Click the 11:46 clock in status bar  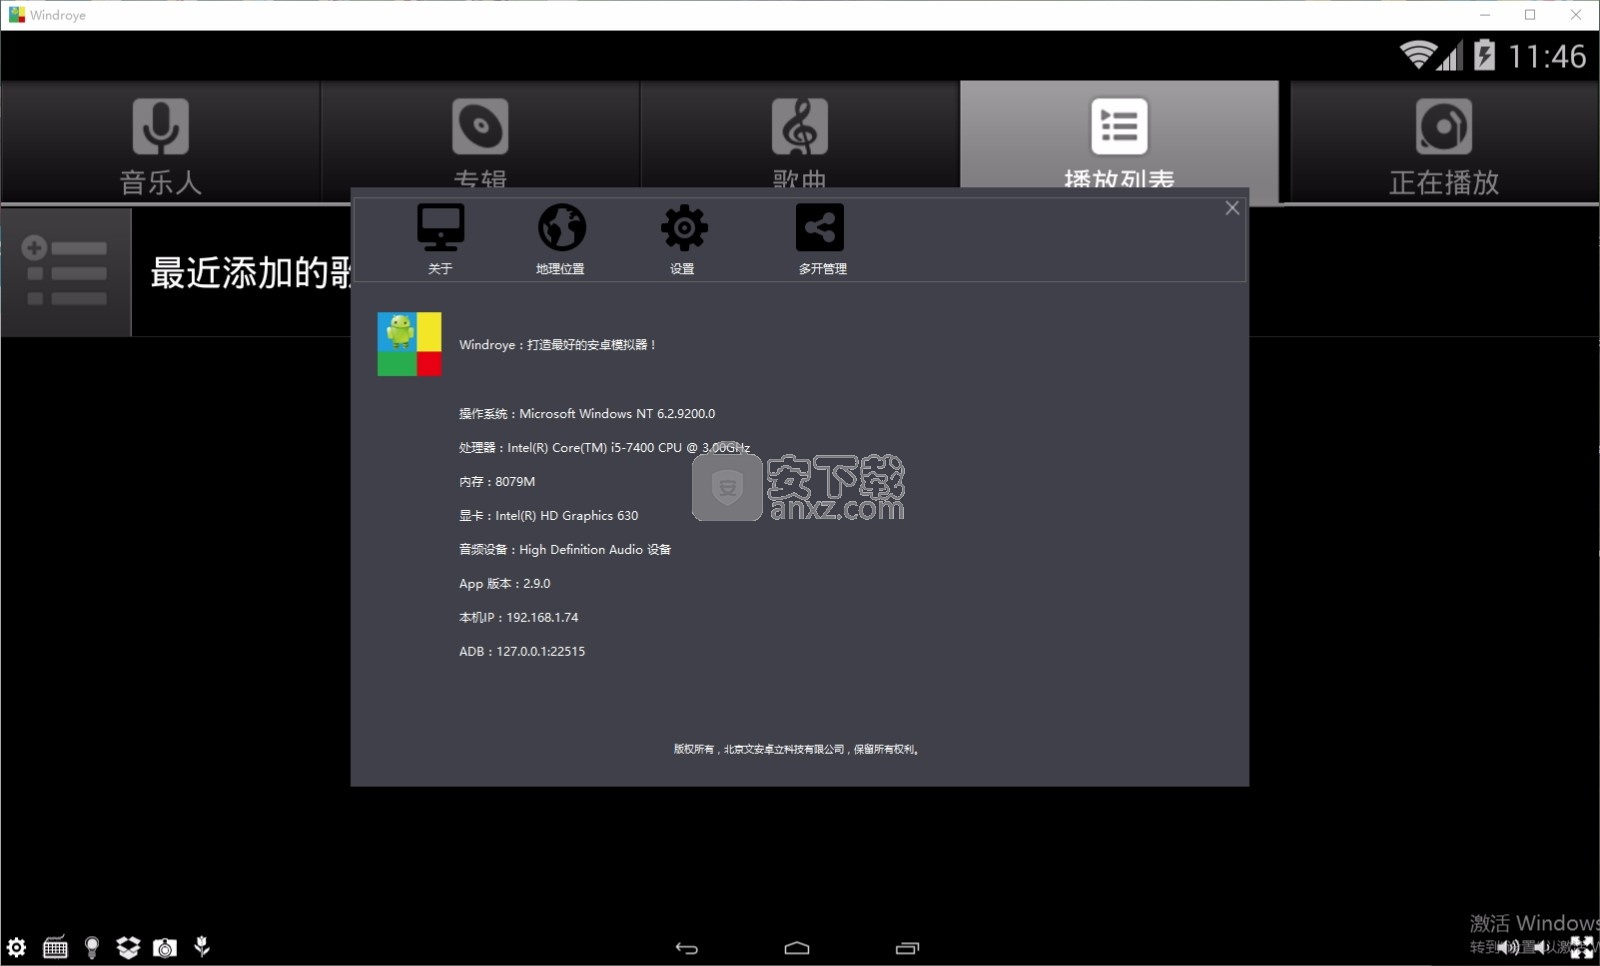click(1547, 57)
